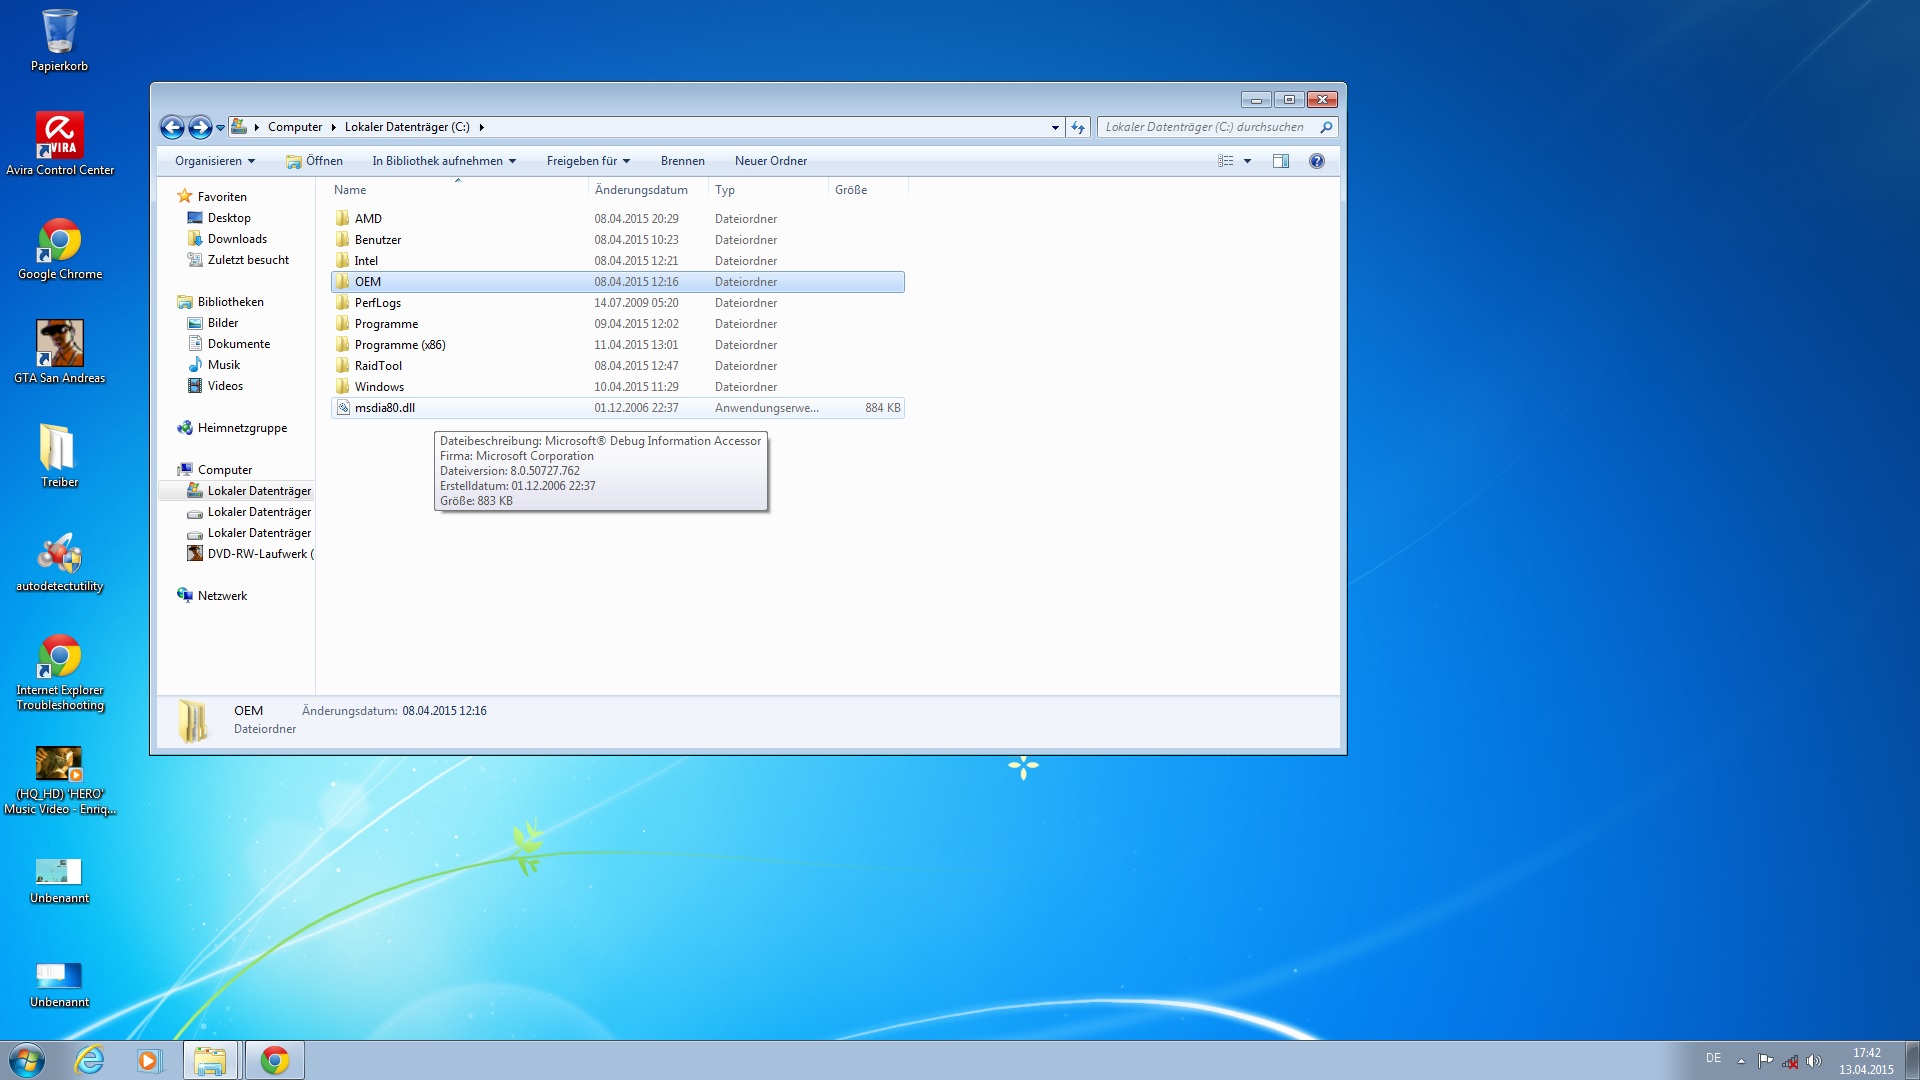Click Netzwerk in navigation pane
The height and width of the screenshot is (1080, 1920).
click(x=222, y=596)
